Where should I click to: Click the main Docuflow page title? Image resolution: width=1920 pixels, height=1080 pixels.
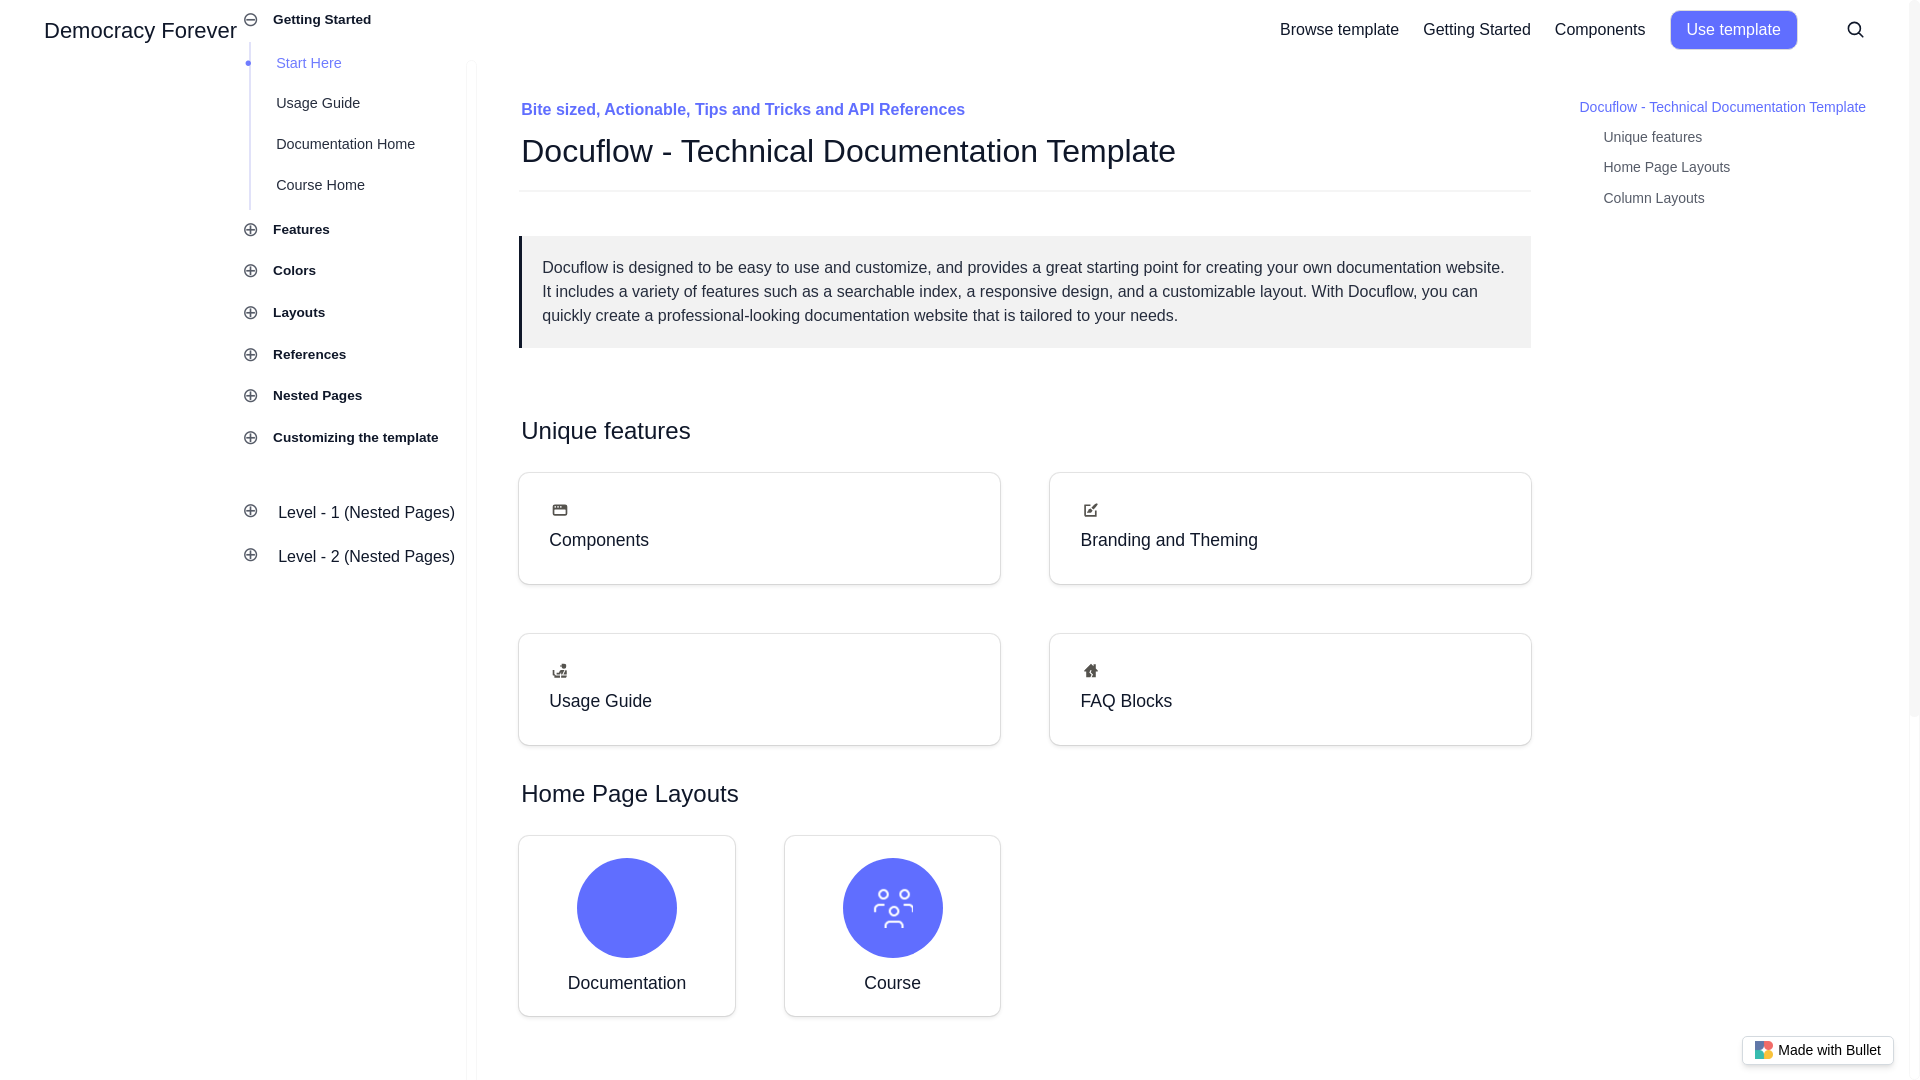848,152
